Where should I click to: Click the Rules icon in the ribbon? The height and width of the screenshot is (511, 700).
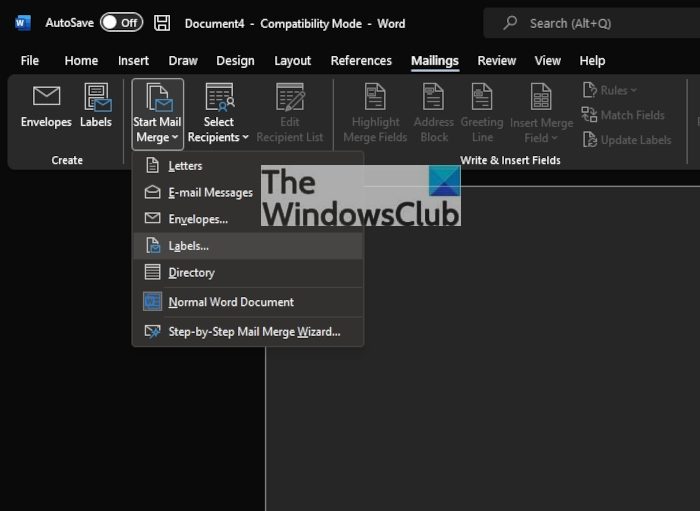pyautogui.click(x=589, y=90)
